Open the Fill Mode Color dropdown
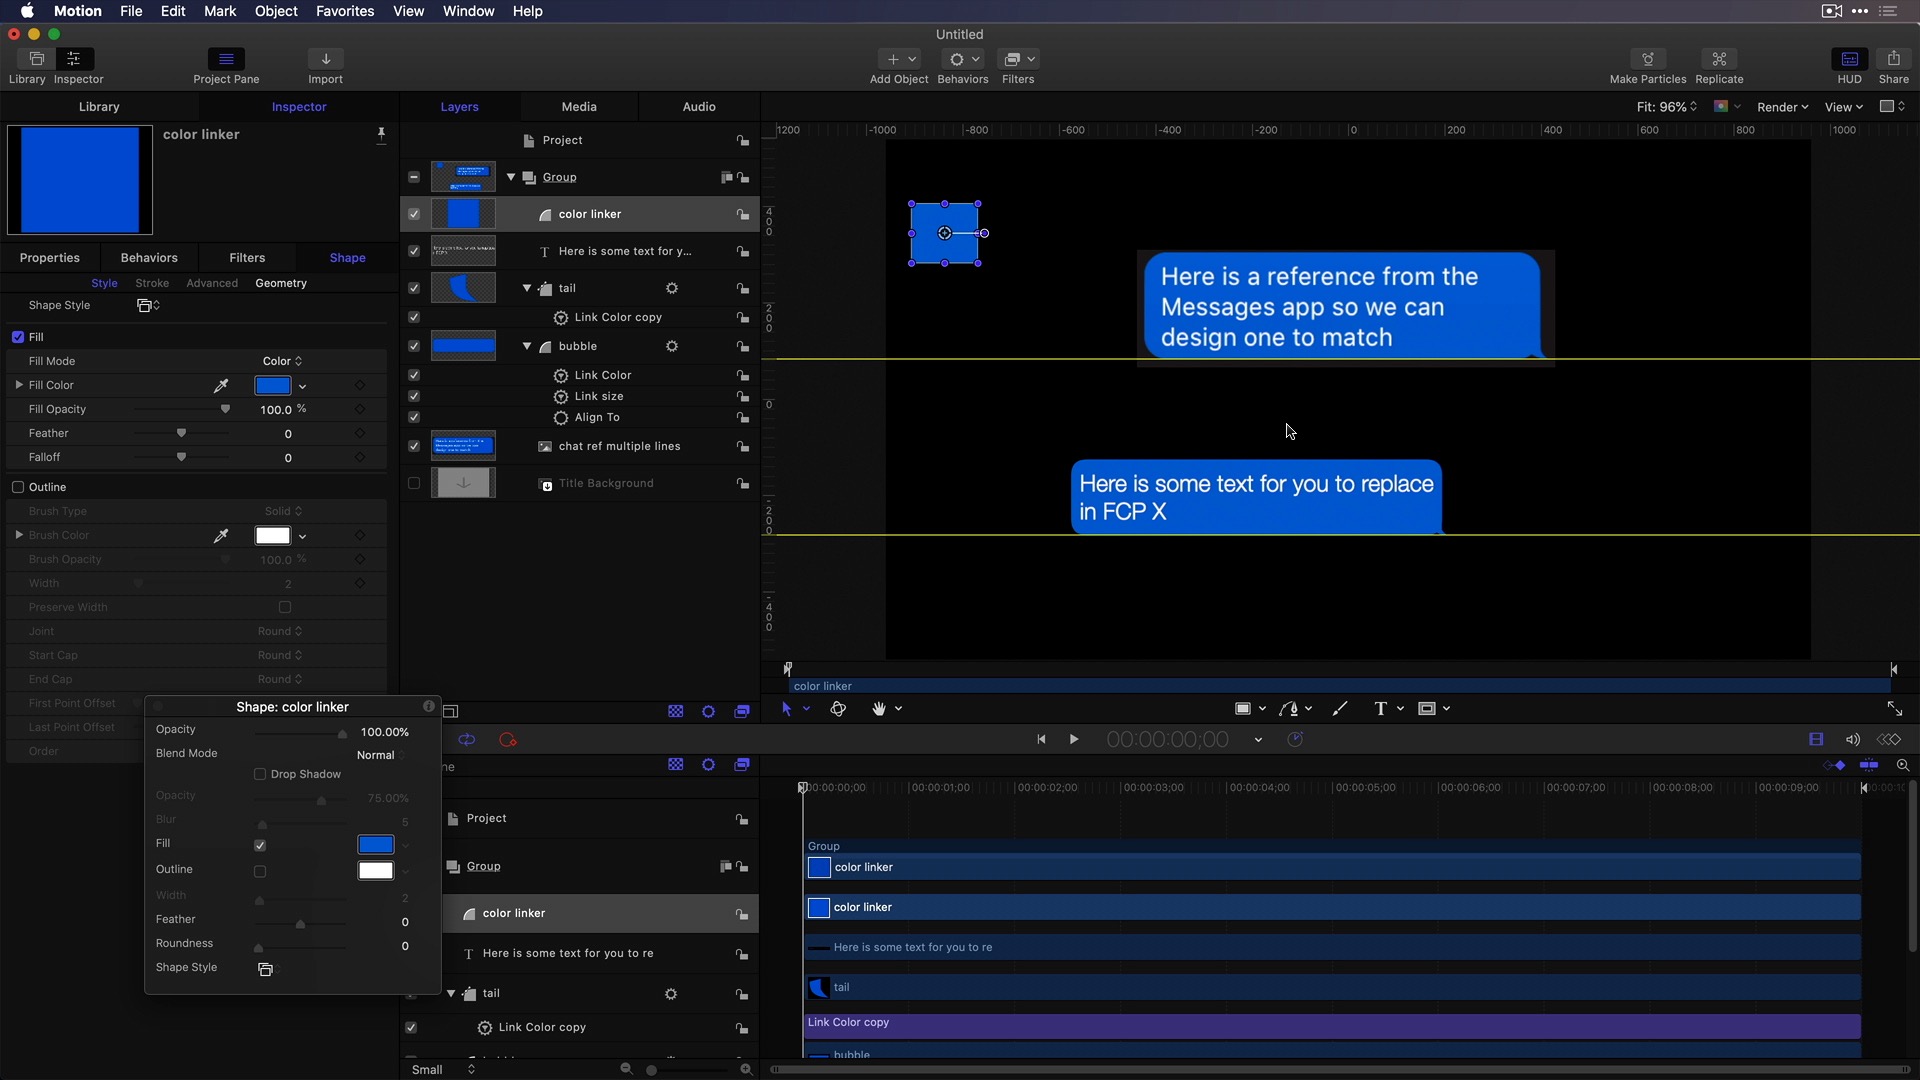The image size is (1920, 1080). coord(282,361)
